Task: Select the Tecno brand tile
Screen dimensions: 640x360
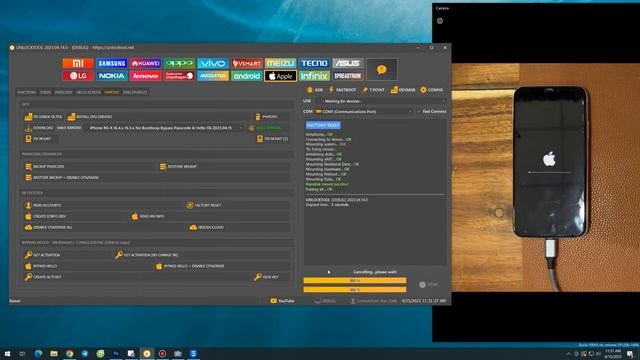Action: (x=314, y=63)
